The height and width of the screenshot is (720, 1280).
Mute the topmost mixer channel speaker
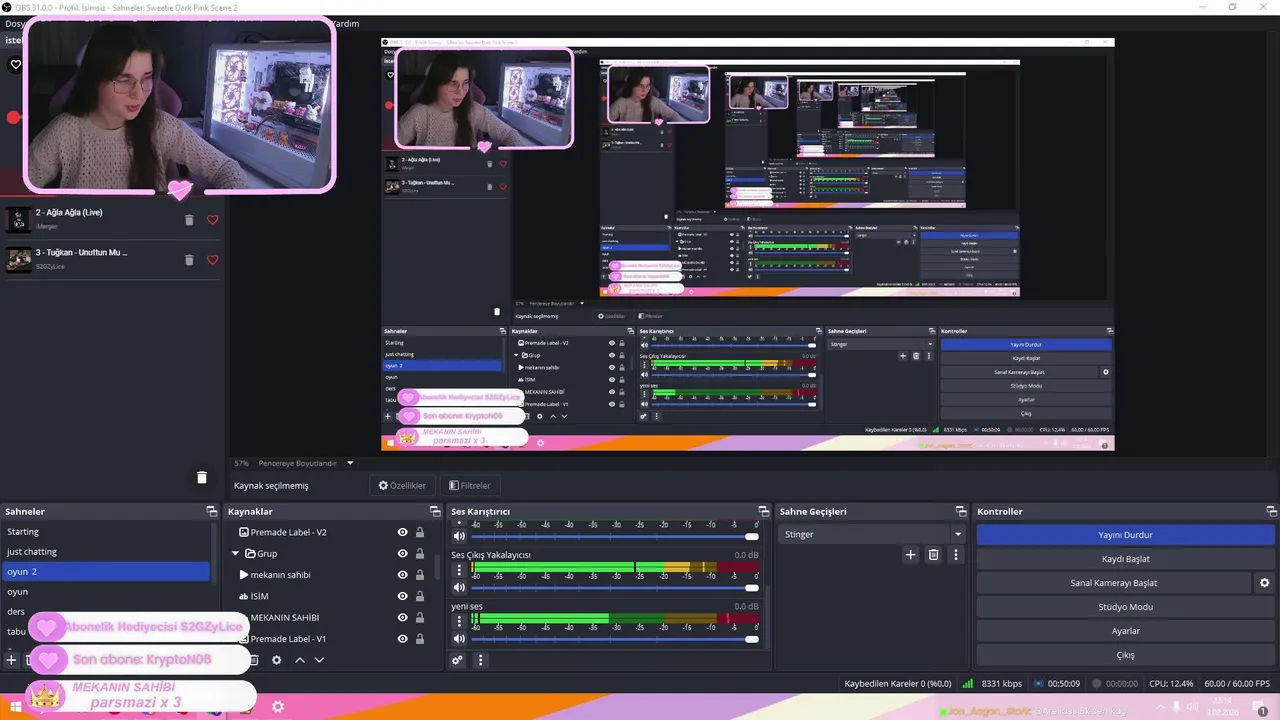point(459,536)
